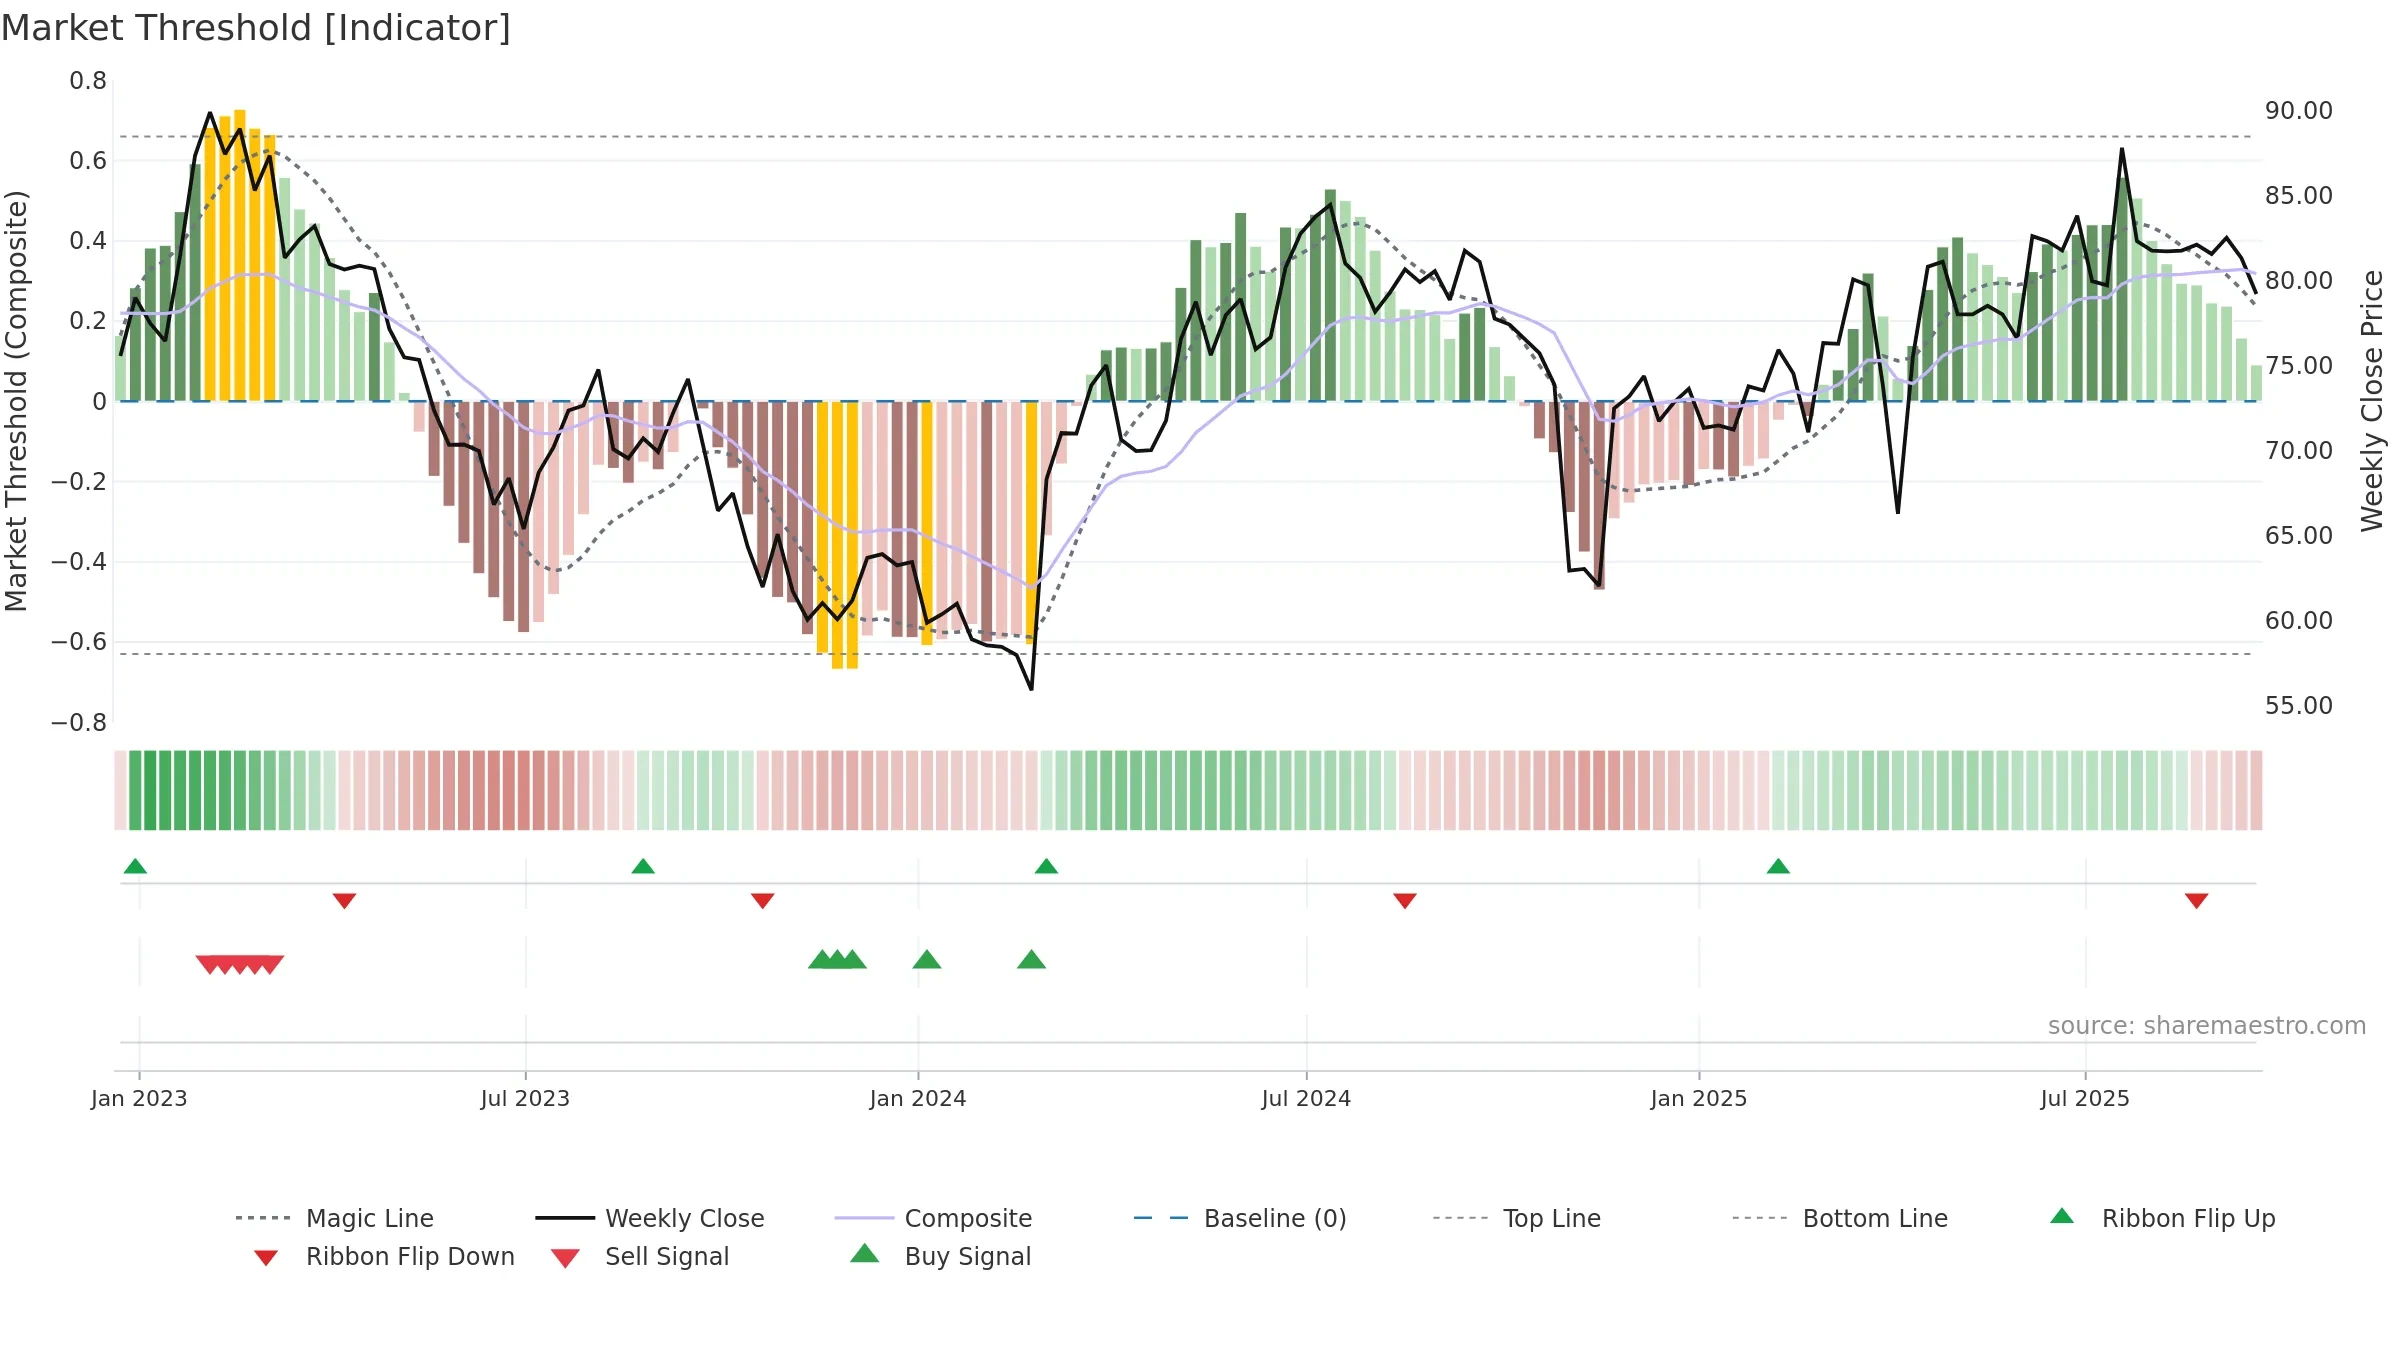Toggle the Baseline (0) legend entry

[1240, 1218]
